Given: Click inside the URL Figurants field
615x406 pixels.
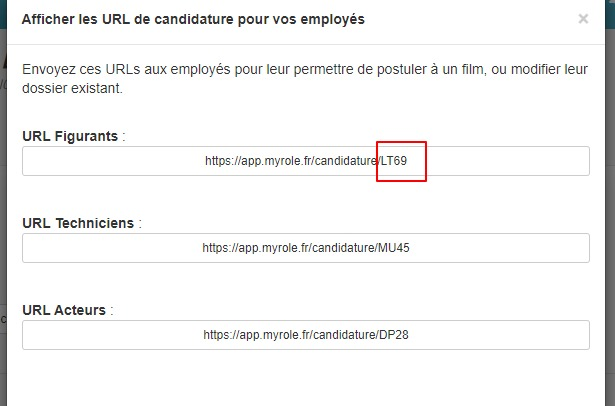Looking at the screenshot, I should (306, 161).
